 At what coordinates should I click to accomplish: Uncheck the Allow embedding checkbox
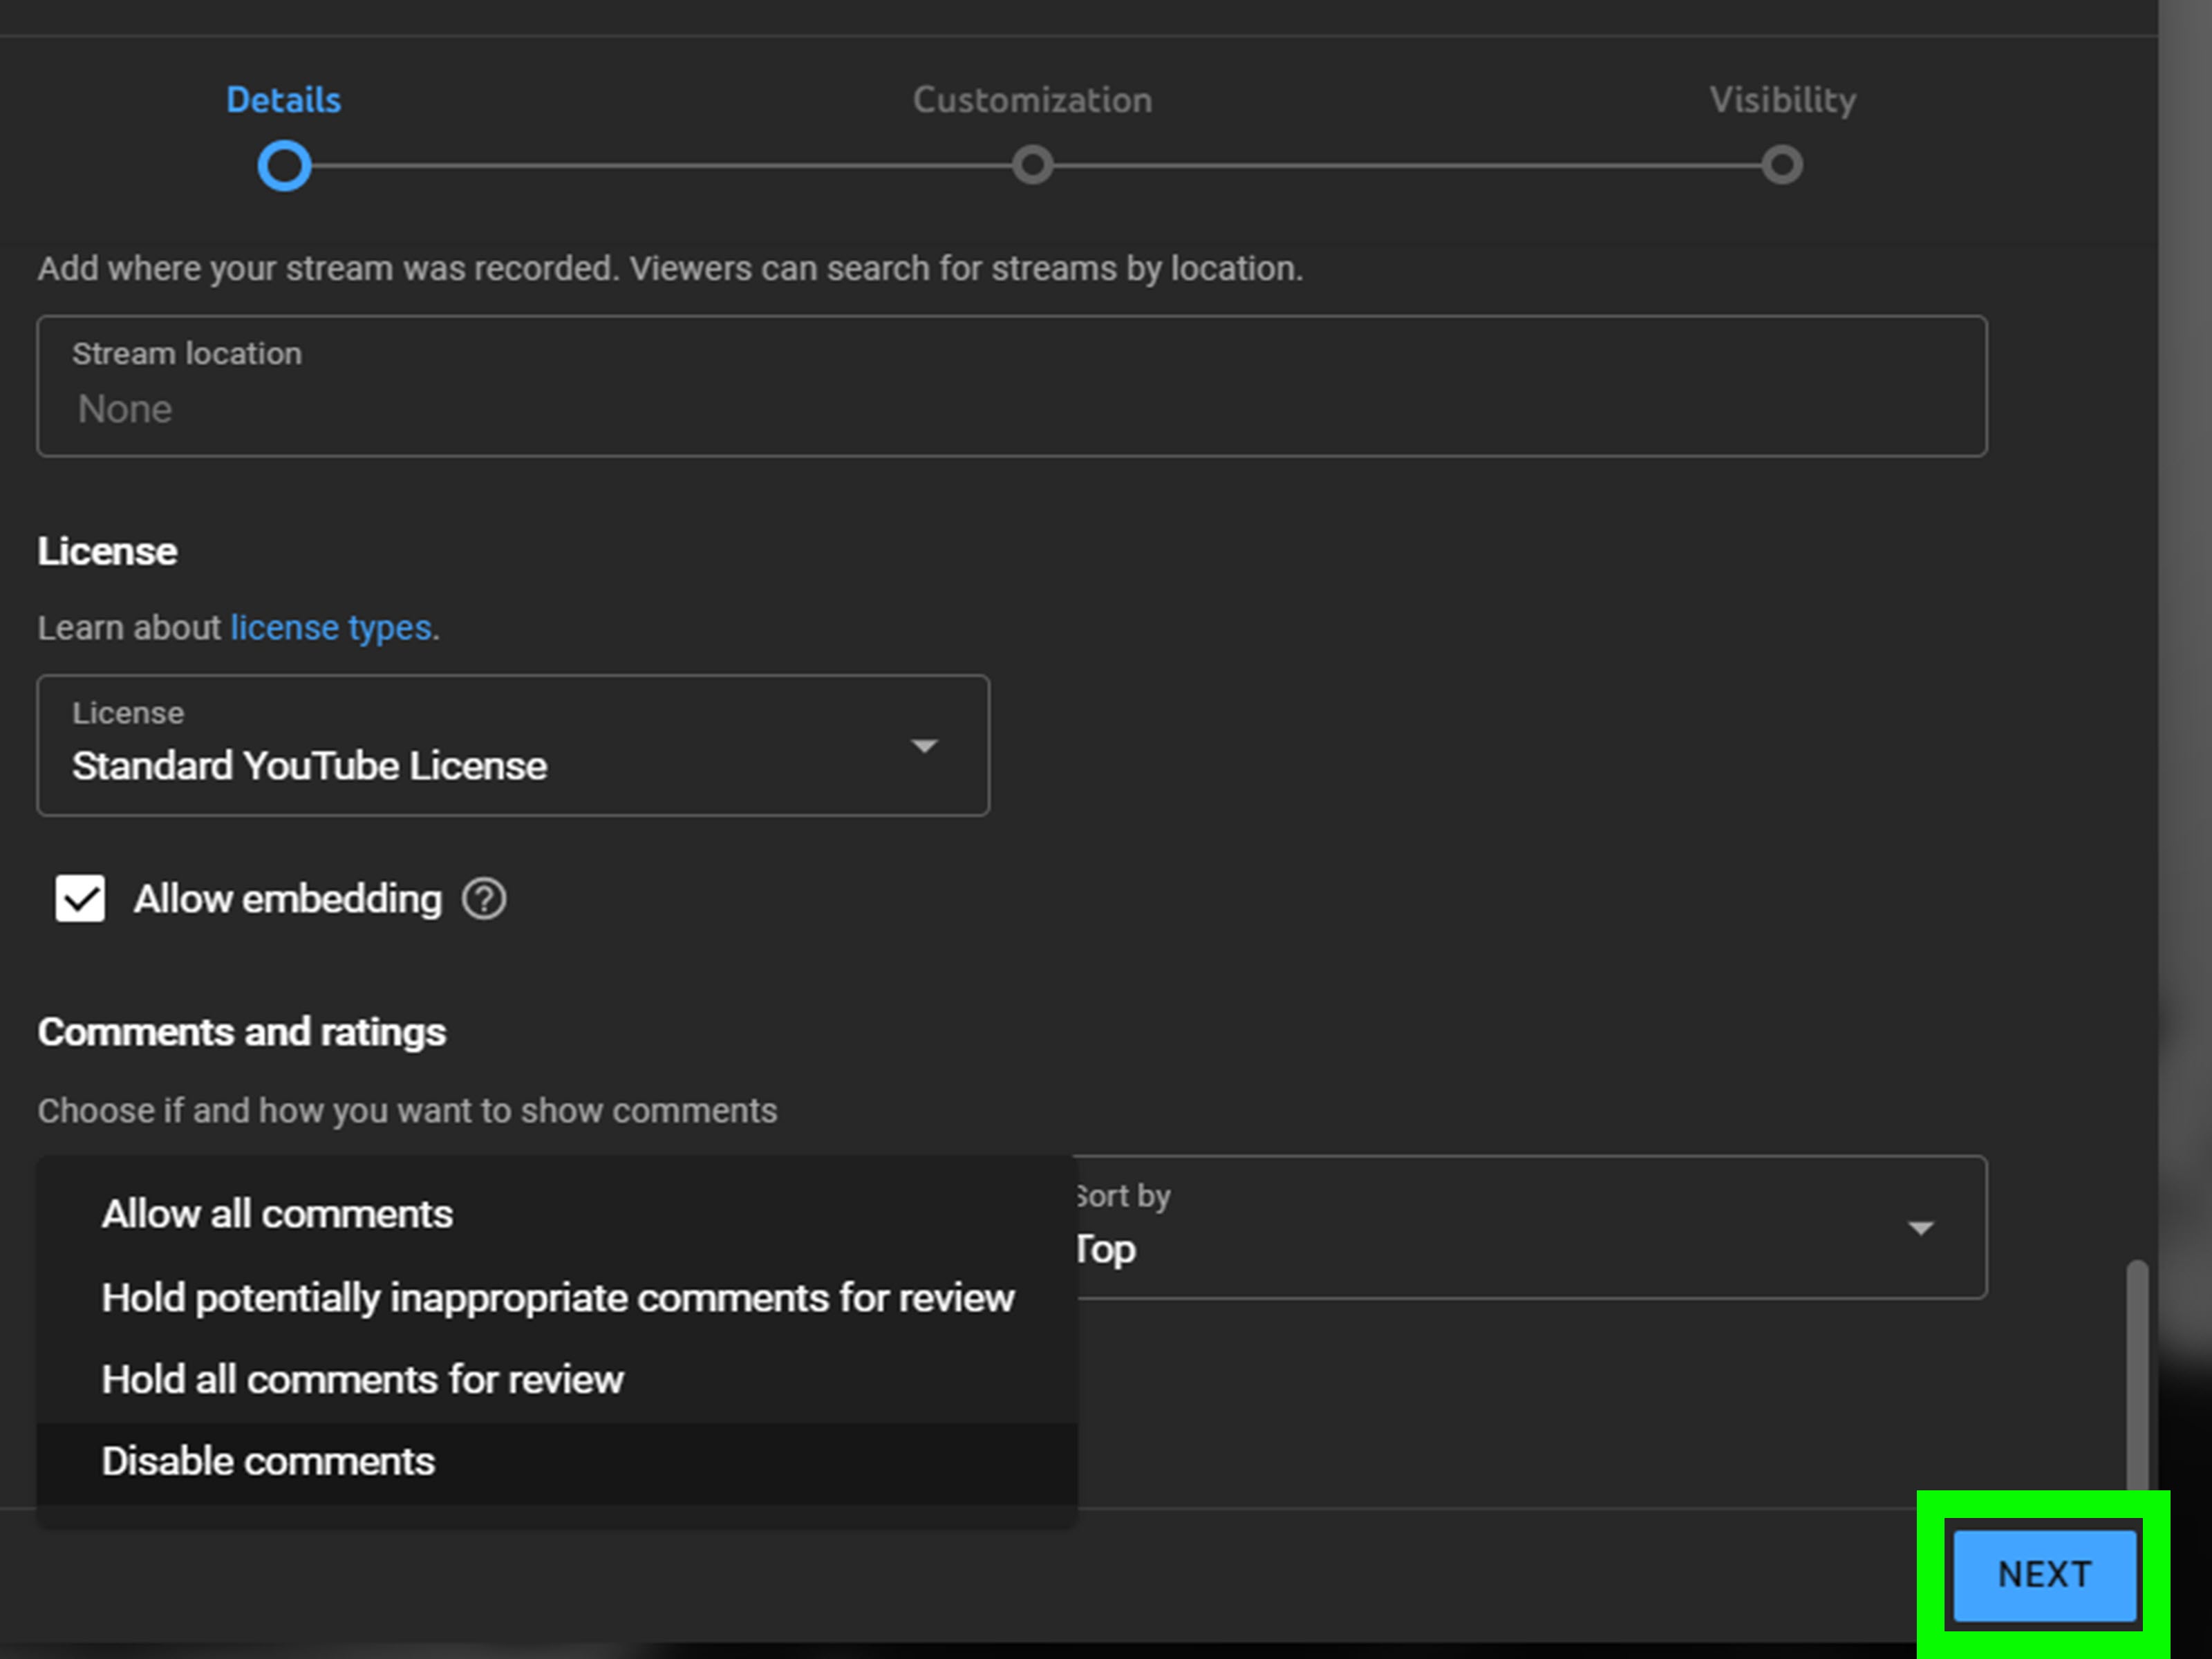[80, 899]
